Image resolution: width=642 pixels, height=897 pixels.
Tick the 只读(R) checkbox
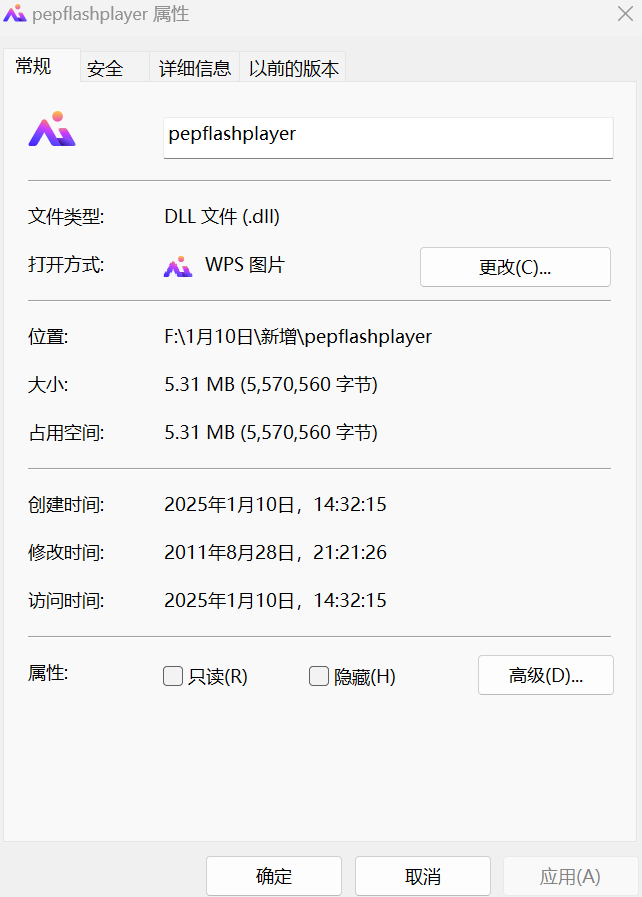pyautogui.click(x=173, y=676)
